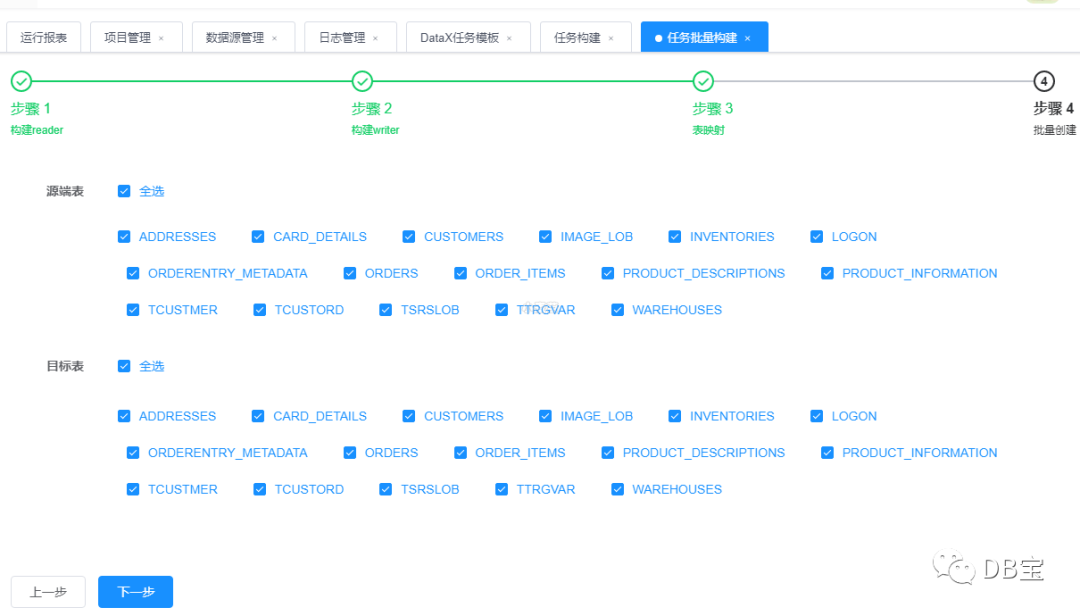Image resolution: width=1080 pixels, height=616 pixels.
Task: Uncheck WAREHOUSES in 源端表
Action: [x=617, y=309]
